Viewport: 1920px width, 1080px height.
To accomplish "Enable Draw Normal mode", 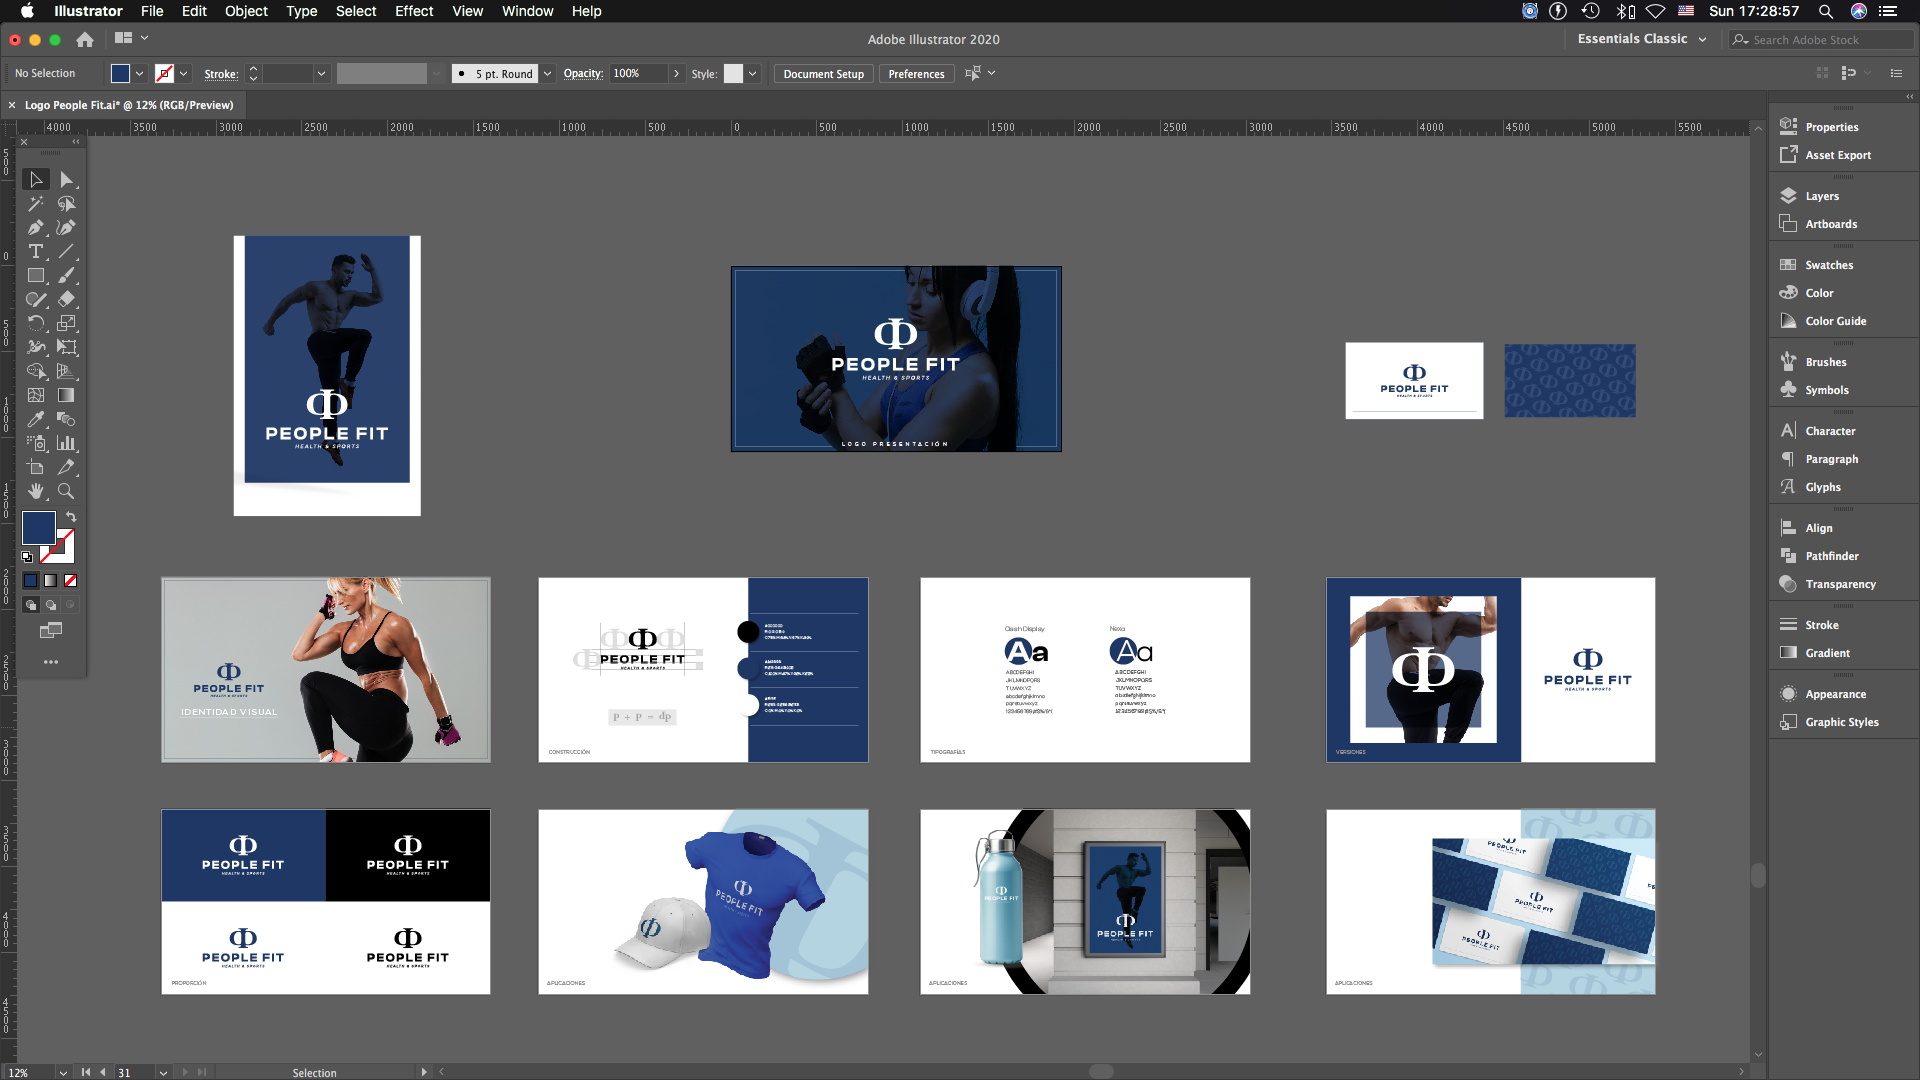I will pos(31,605).
